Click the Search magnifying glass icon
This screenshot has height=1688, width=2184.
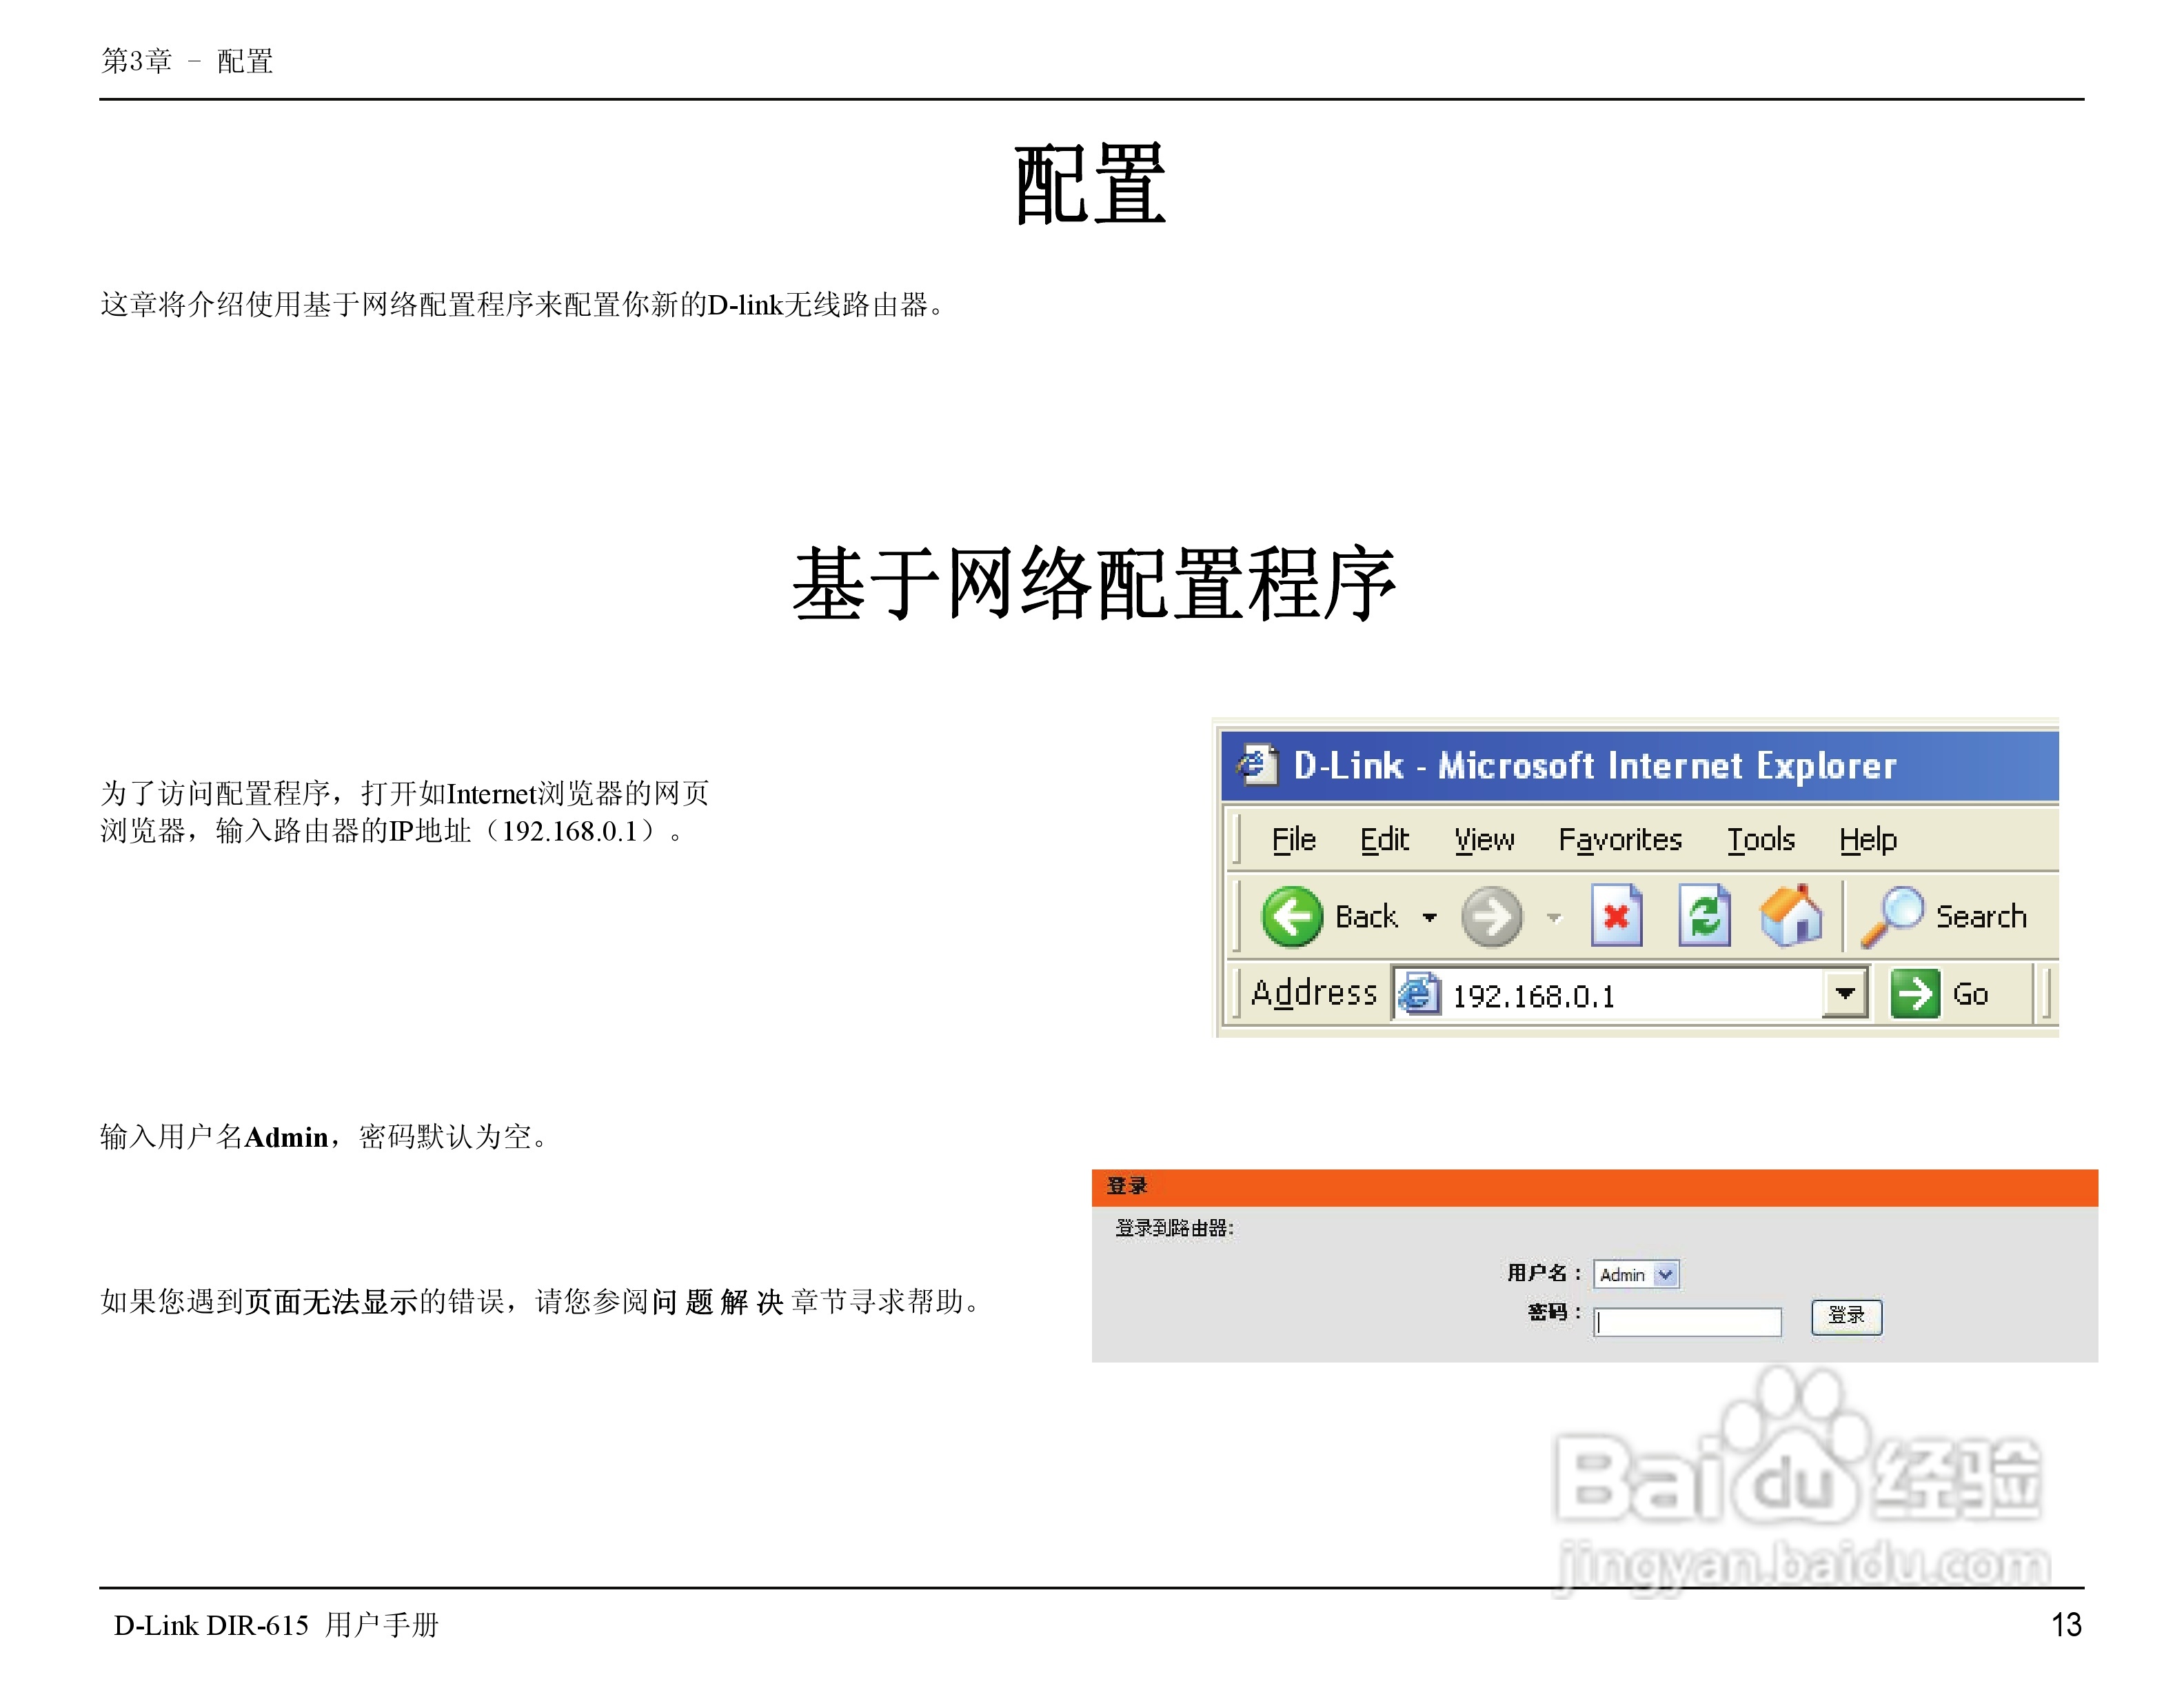pos(1891,915)
